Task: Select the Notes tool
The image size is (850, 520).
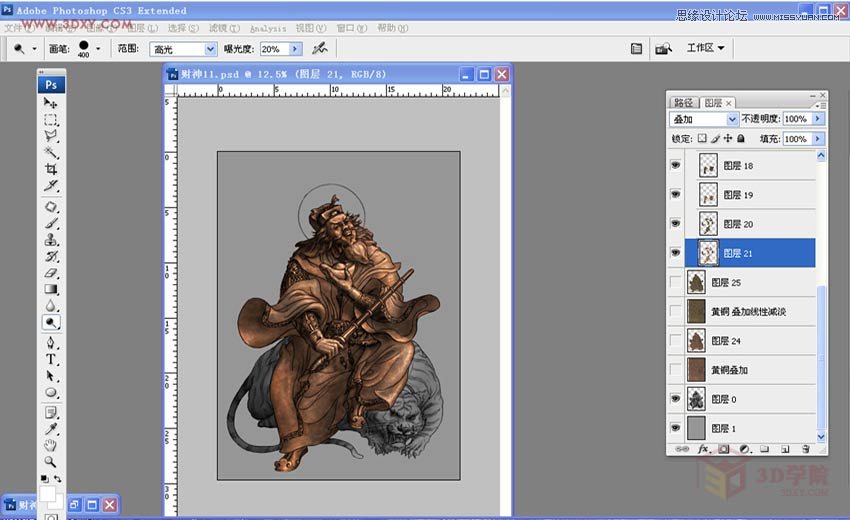Action: point(50,413)
